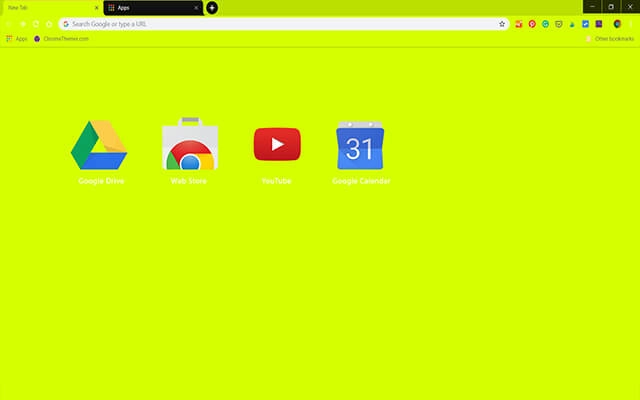Image resolution: width=640 pixels, height=400 pixels.
Task: Reload the page
Action: pyautogui.click(x=36, y=24)
